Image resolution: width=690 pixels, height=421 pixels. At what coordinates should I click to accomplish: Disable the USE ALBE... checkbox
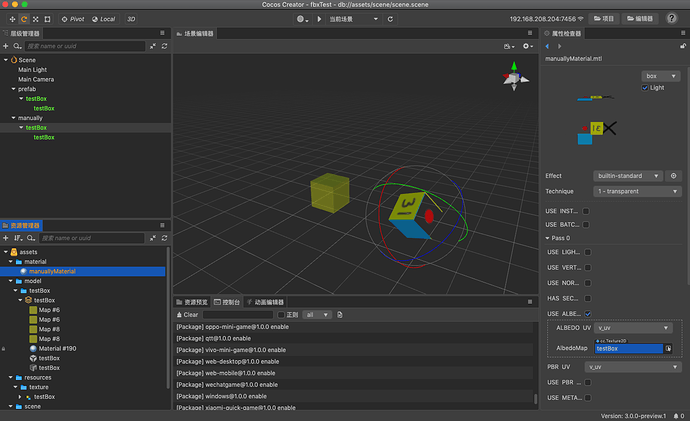click(x=587, y=314)
